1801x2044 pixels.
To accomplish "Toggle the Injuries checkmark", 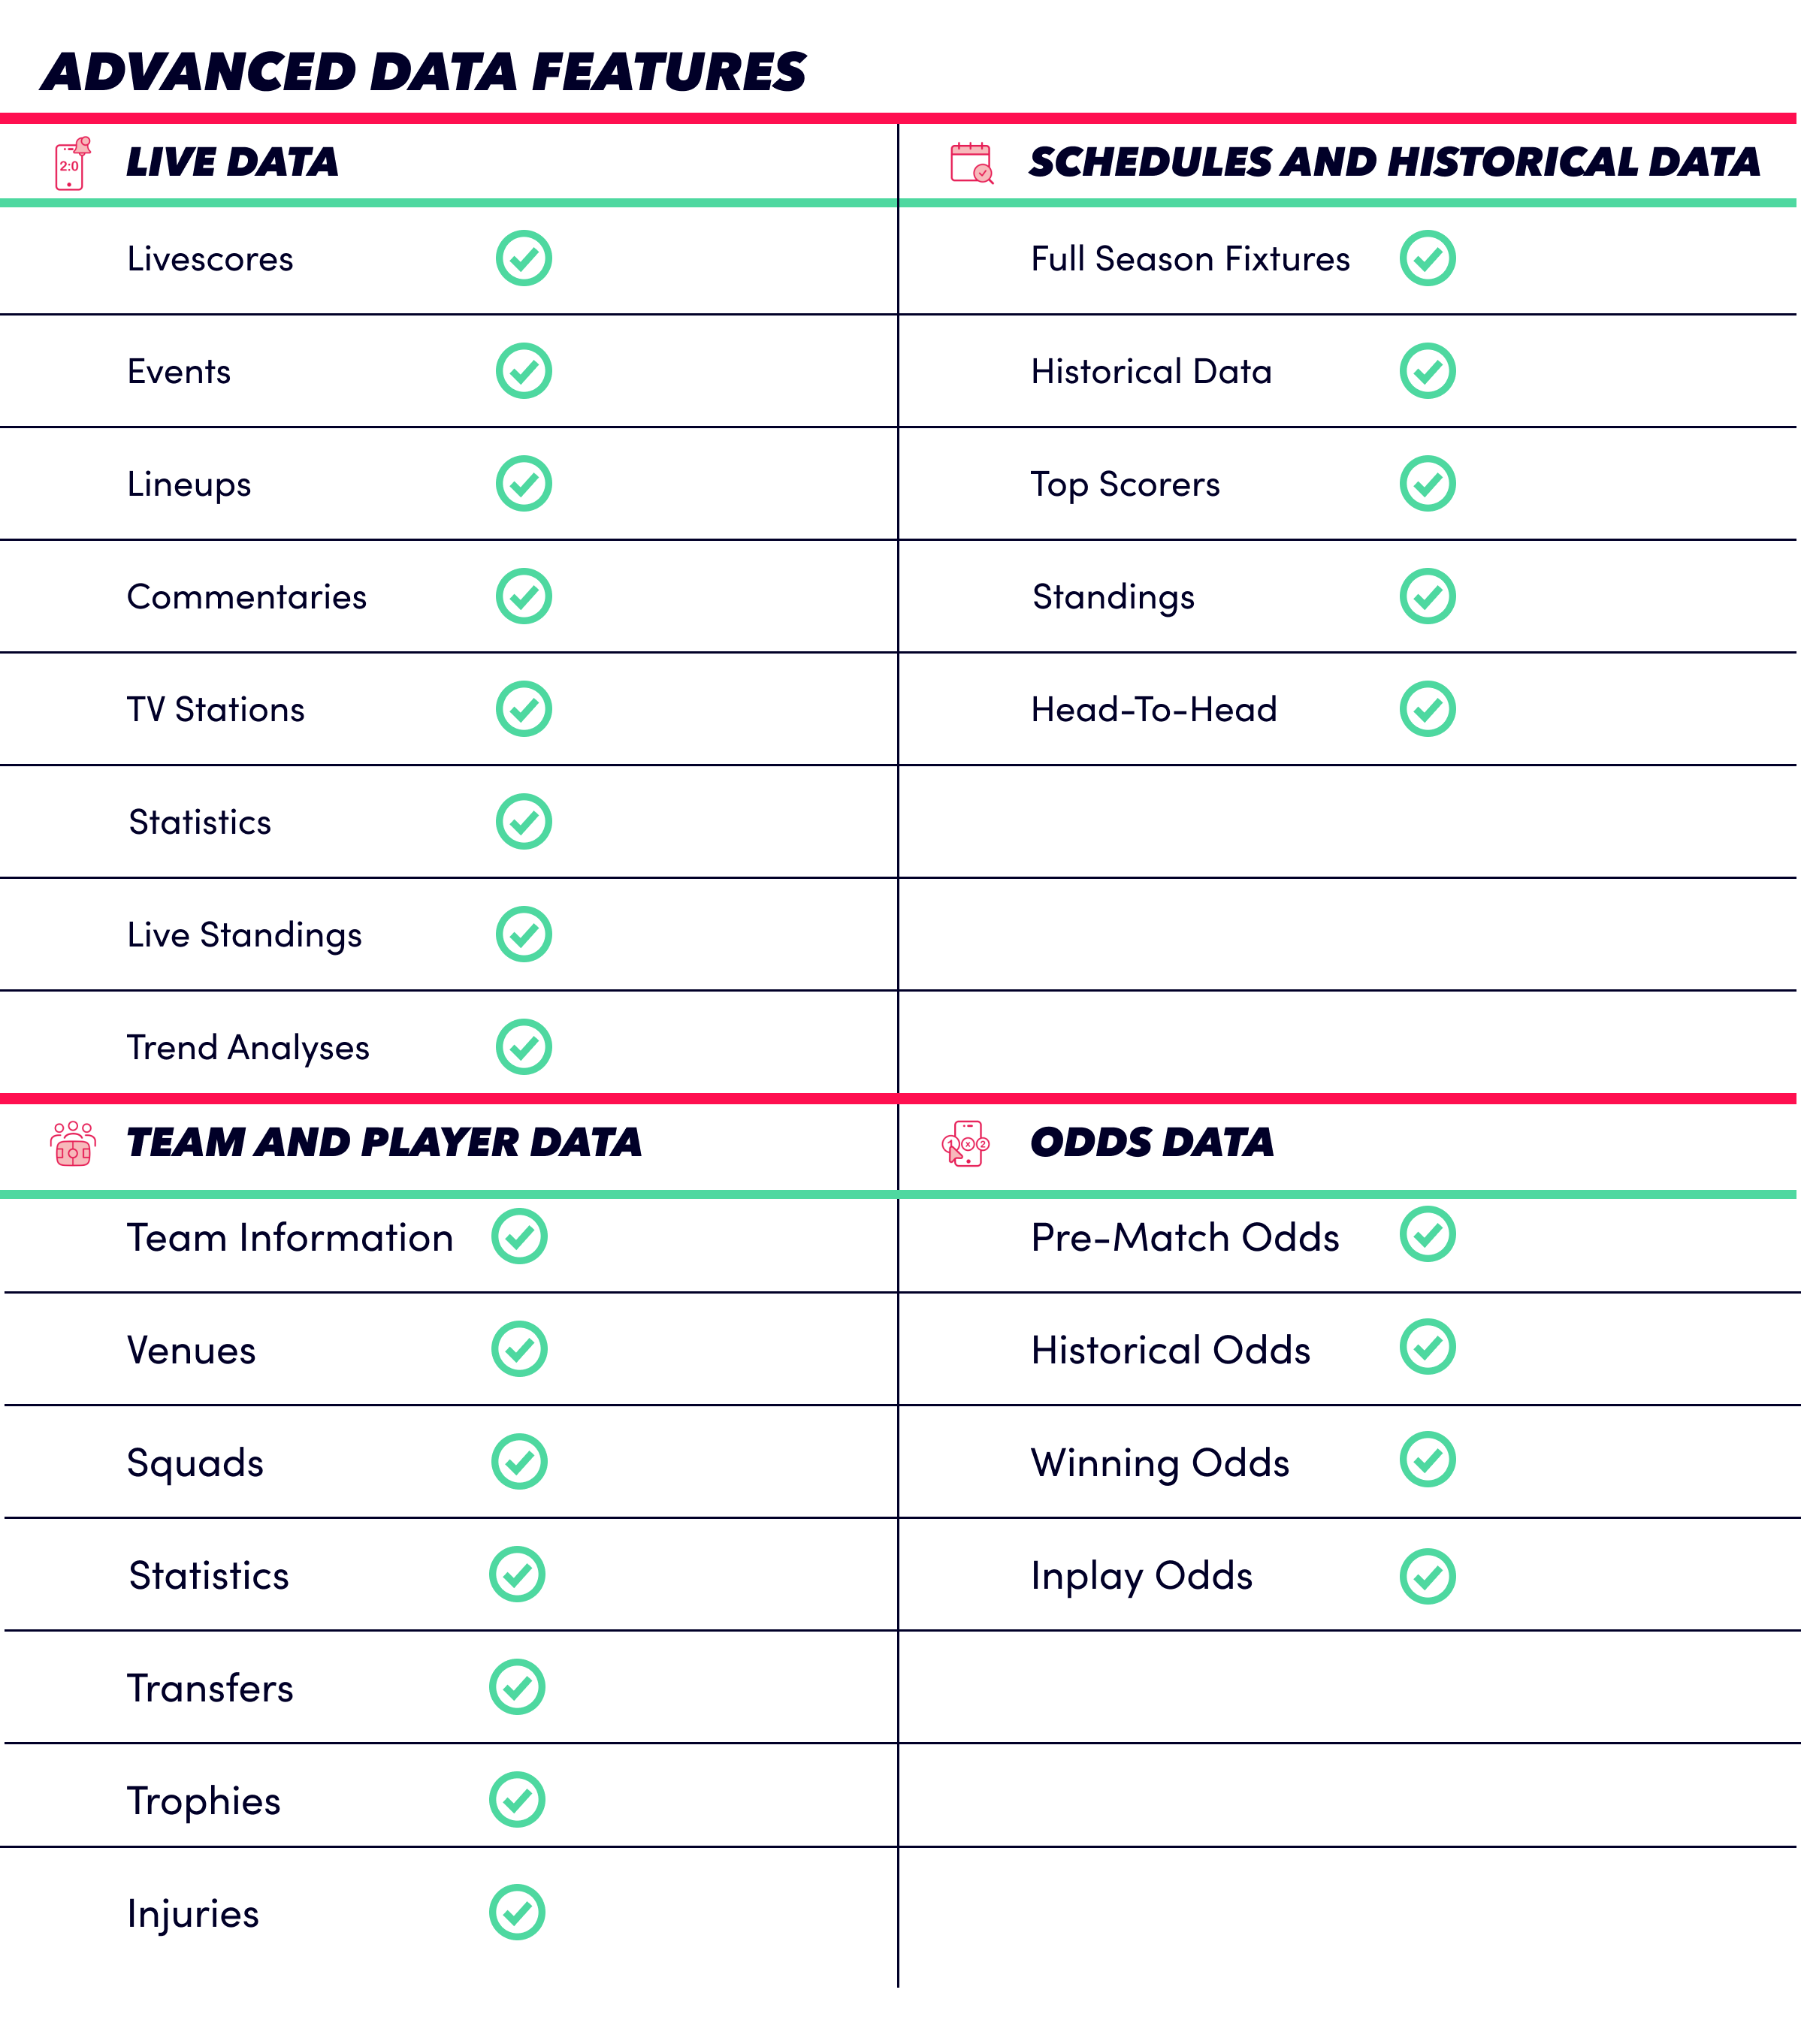I will (517, 1912).
